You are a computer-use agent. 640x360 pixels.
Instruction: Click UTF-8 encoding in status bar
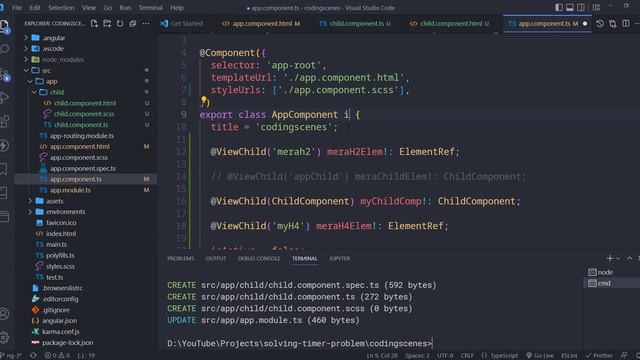click(445, 356)
